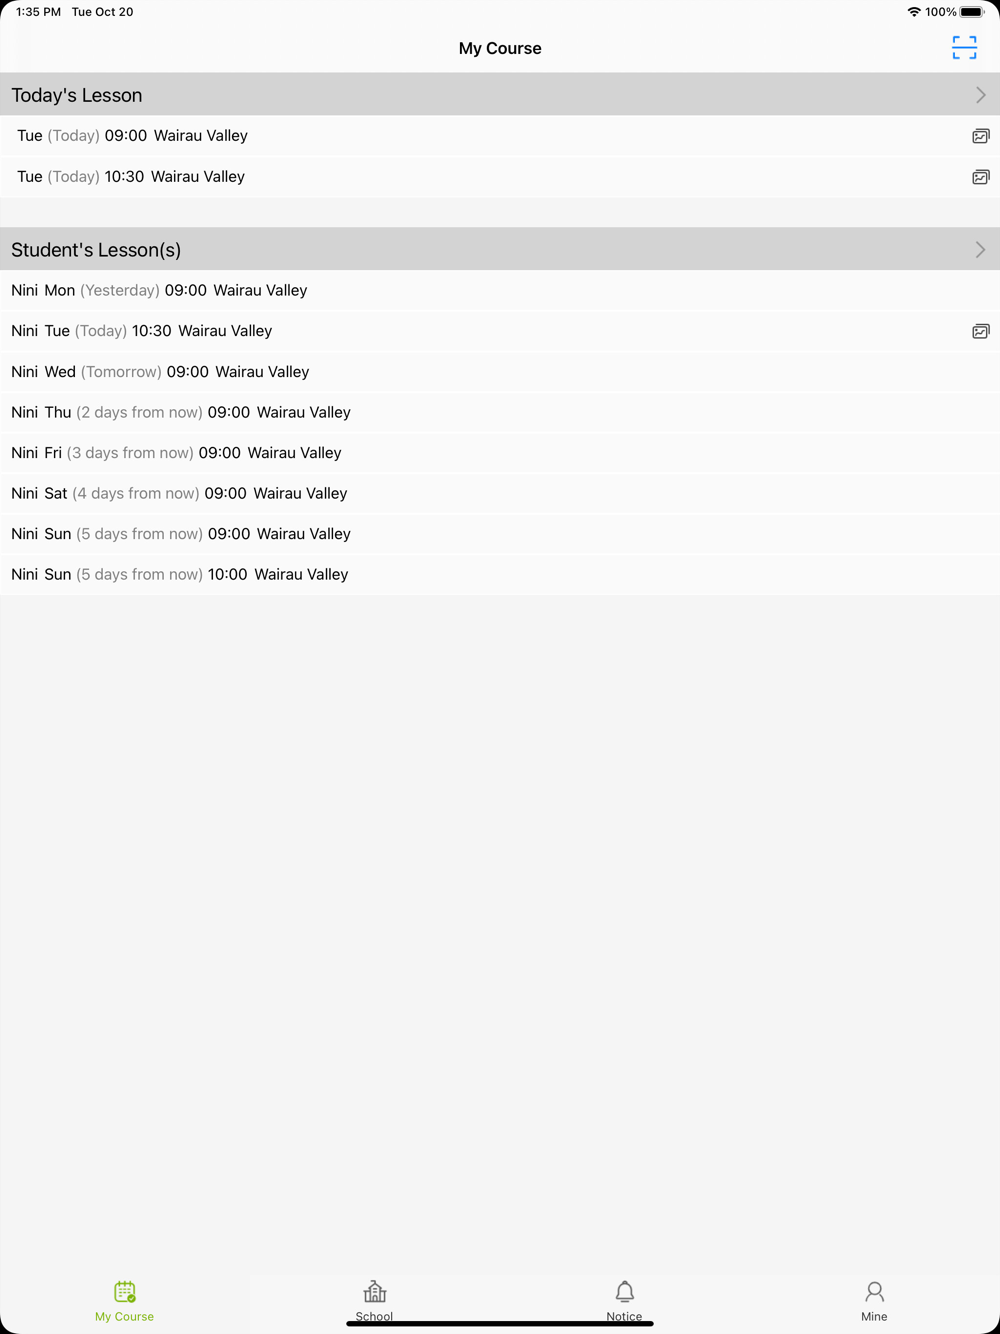The height and width of the screenshot is (1334, 1000).
Task: Select the School building icon
Action: 375,1291
